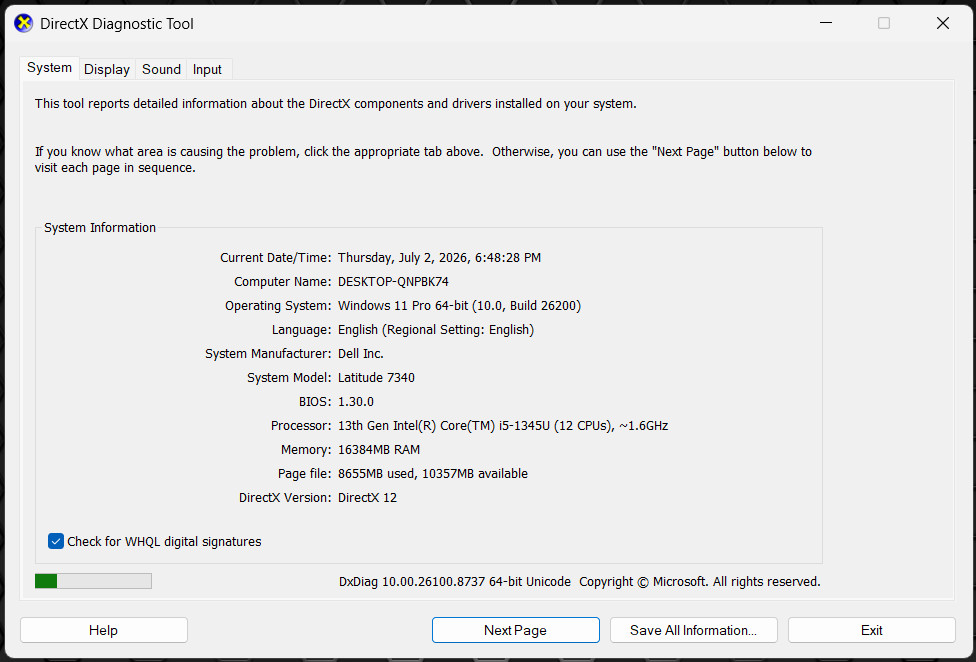Click the DirectX 12 version value

(x=367, y=498)
